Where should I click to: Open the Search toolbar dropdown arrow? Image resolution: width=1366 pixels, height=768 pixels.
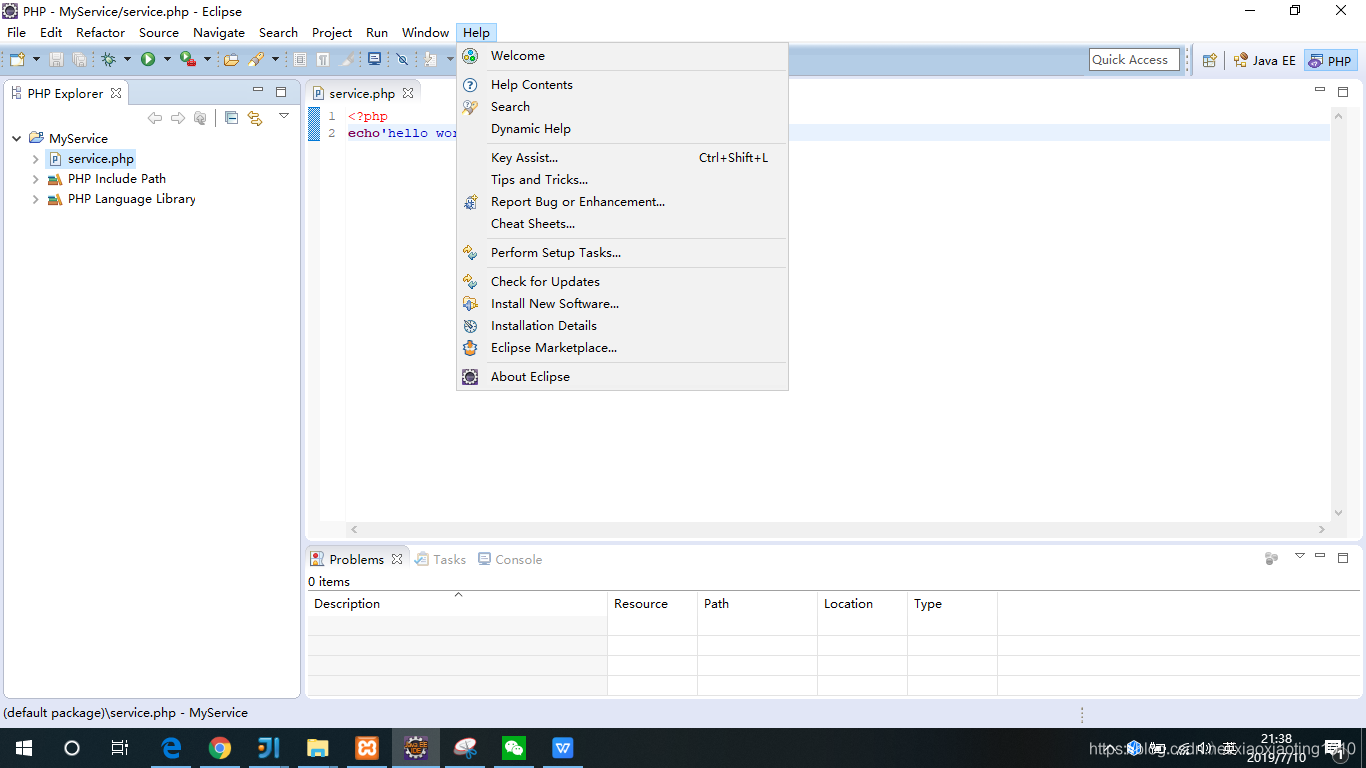point(275,60)
